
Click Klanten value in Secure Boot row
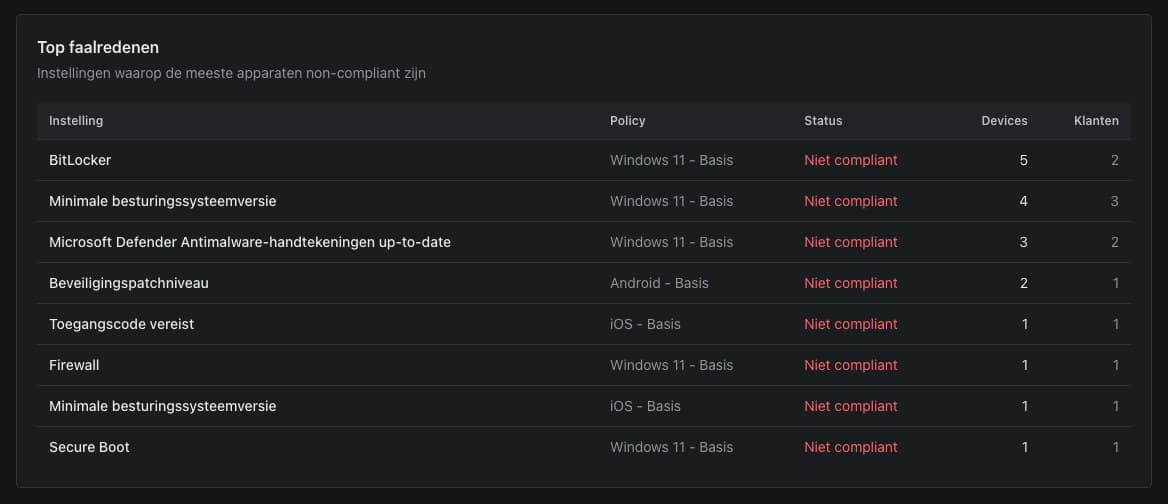pyautogui.click(x=1115, y=447)
